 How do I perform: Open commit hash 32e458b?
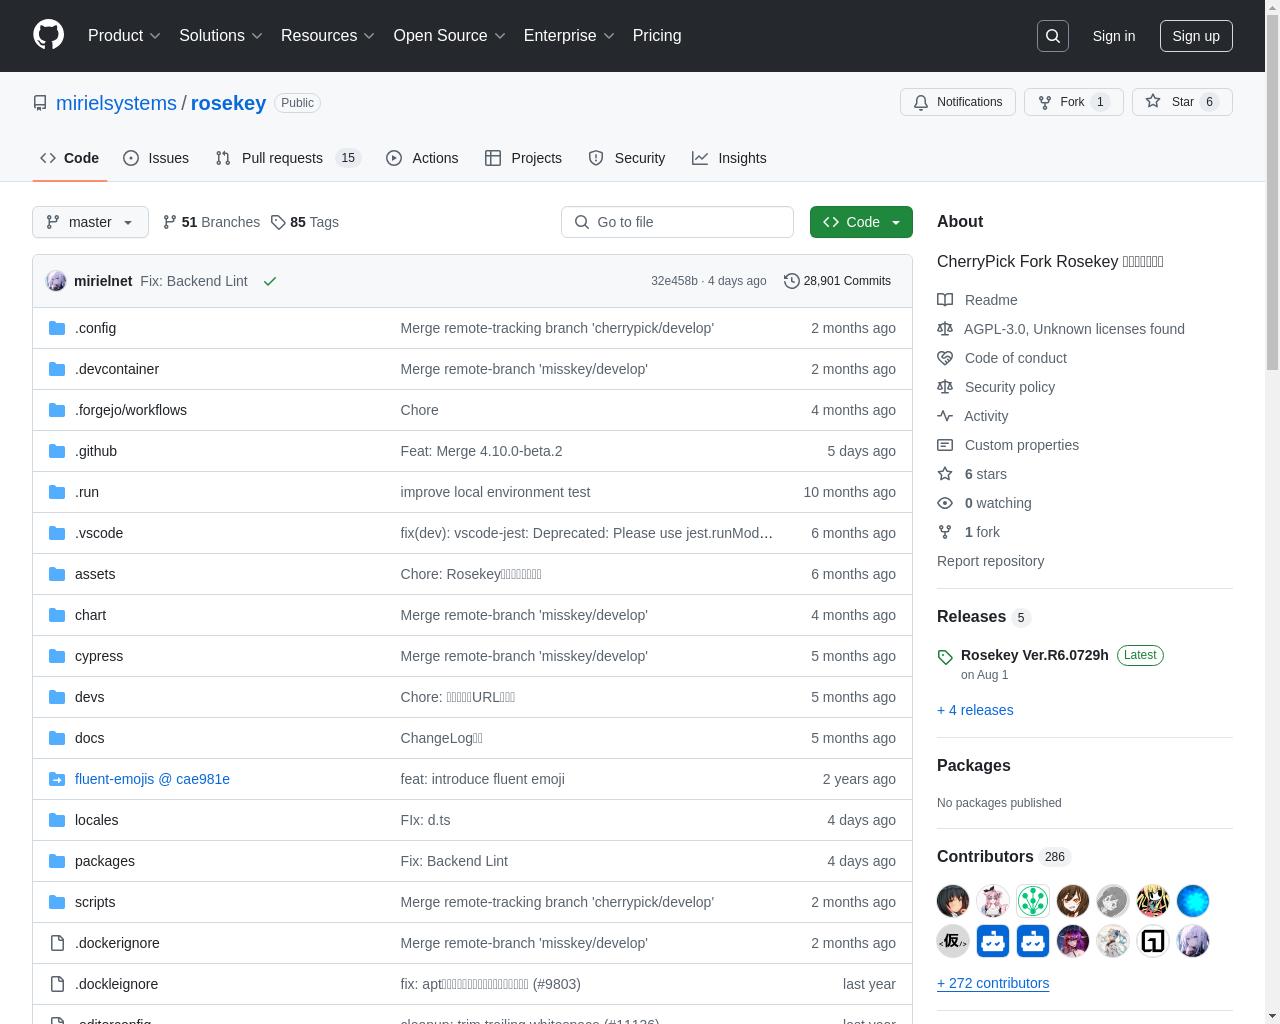674,281
